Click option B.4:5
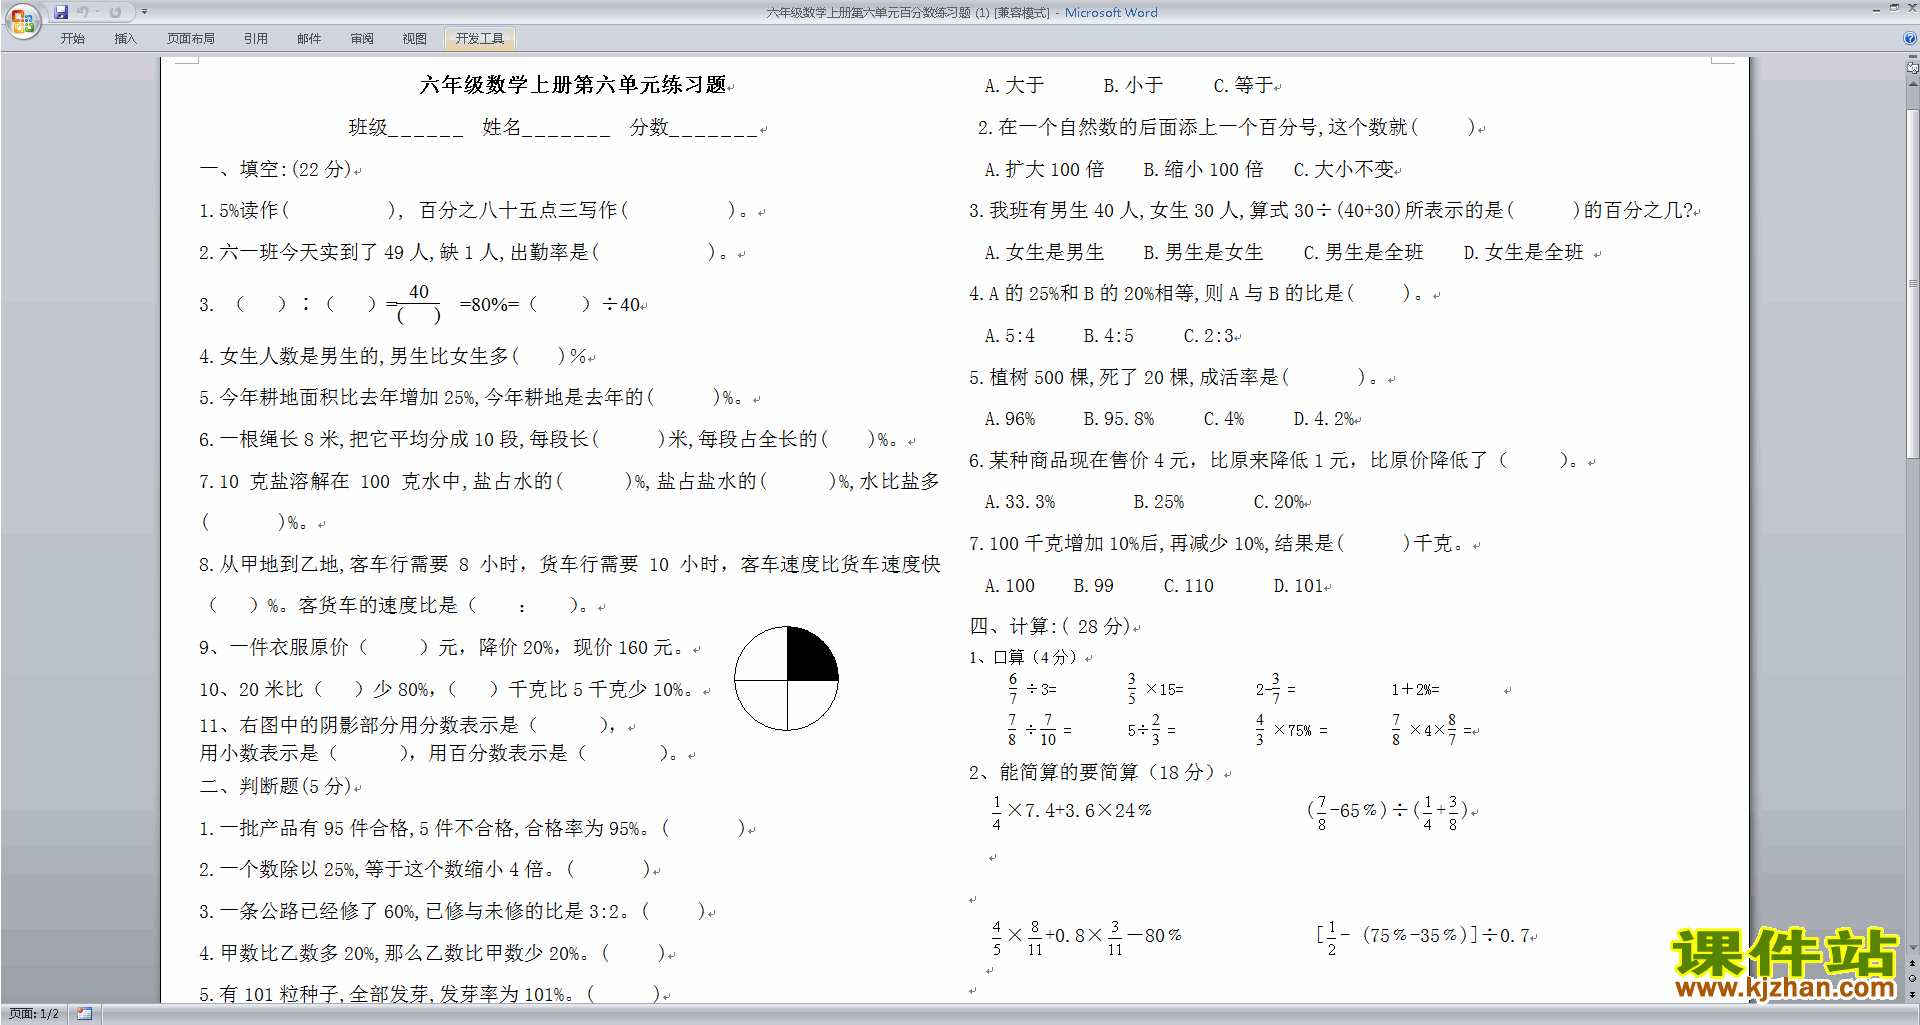The image size is (1920, 1025). [x=1108, y=336]
